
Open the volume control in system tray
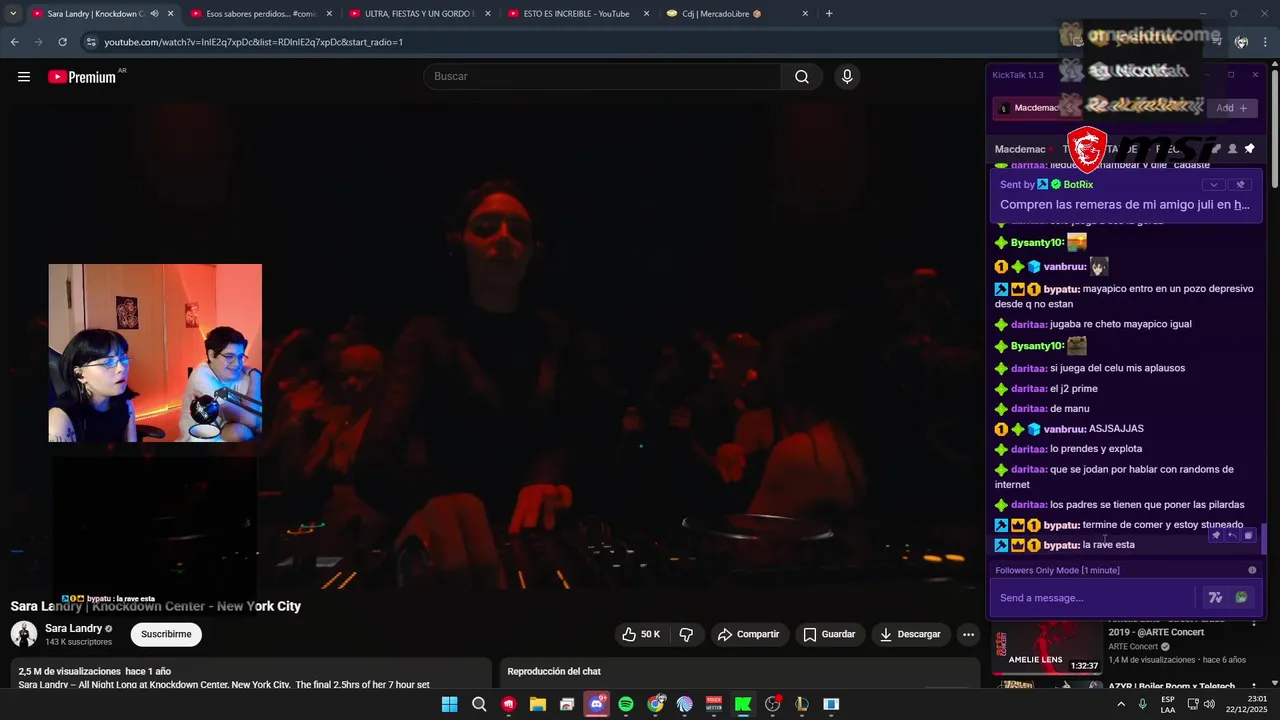[1209, 704]
